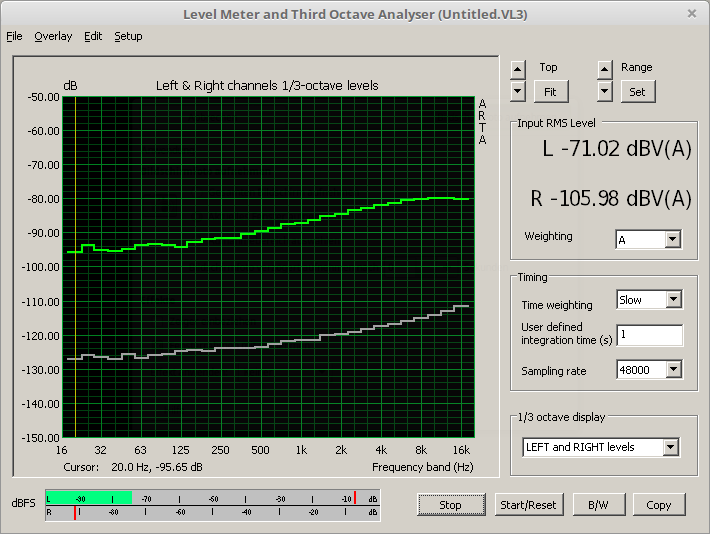
Task: Click the left channel dBFS level meter
Action: pyautogui.click(x=212, y=498)
